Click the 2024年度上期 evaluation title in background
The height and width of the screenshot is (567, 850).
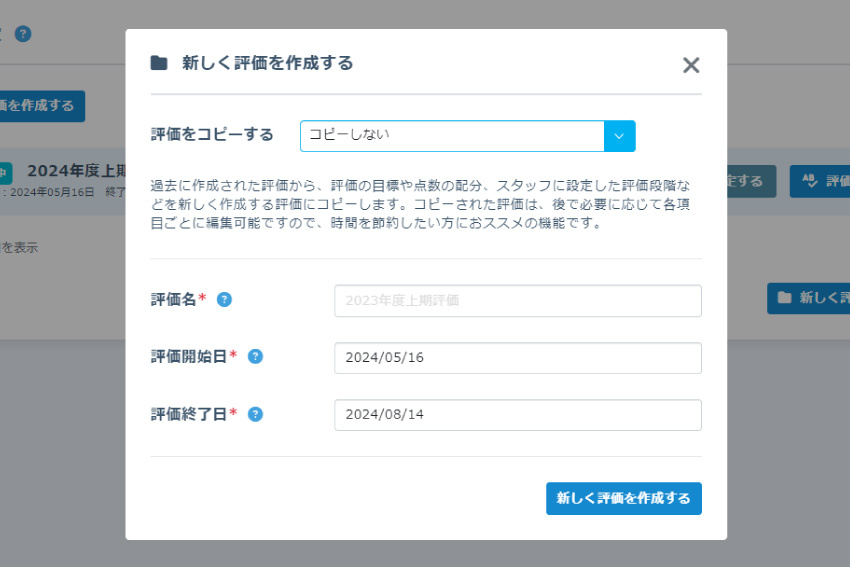[76, 171]
